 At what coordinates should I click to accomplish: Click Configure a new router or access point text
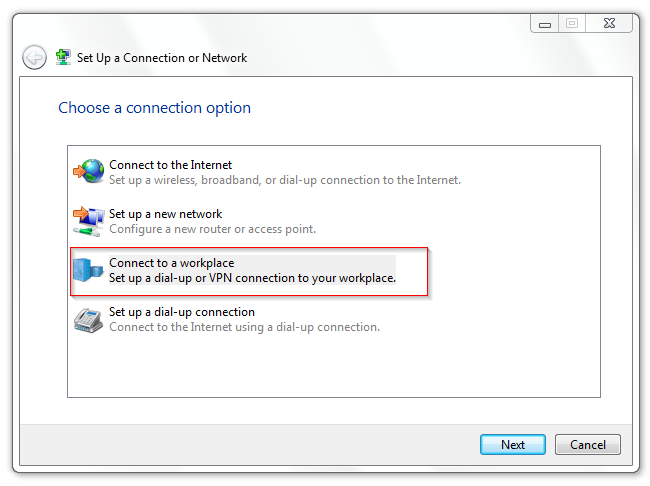pos(212,229)
